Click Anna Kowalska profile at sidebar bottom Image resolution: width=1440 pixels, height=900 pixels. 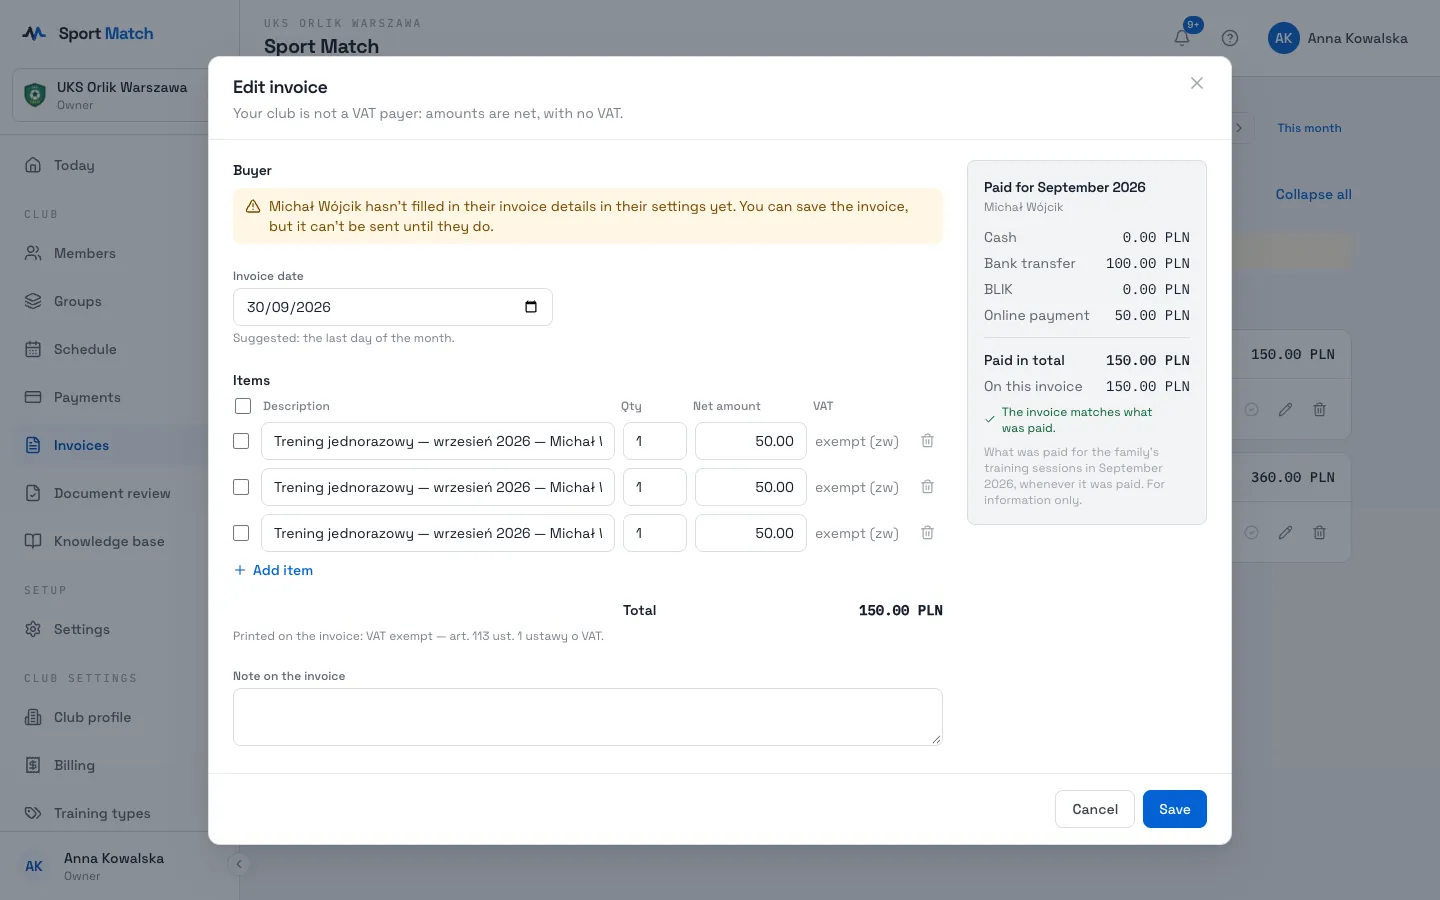click(x=114, y=866)
